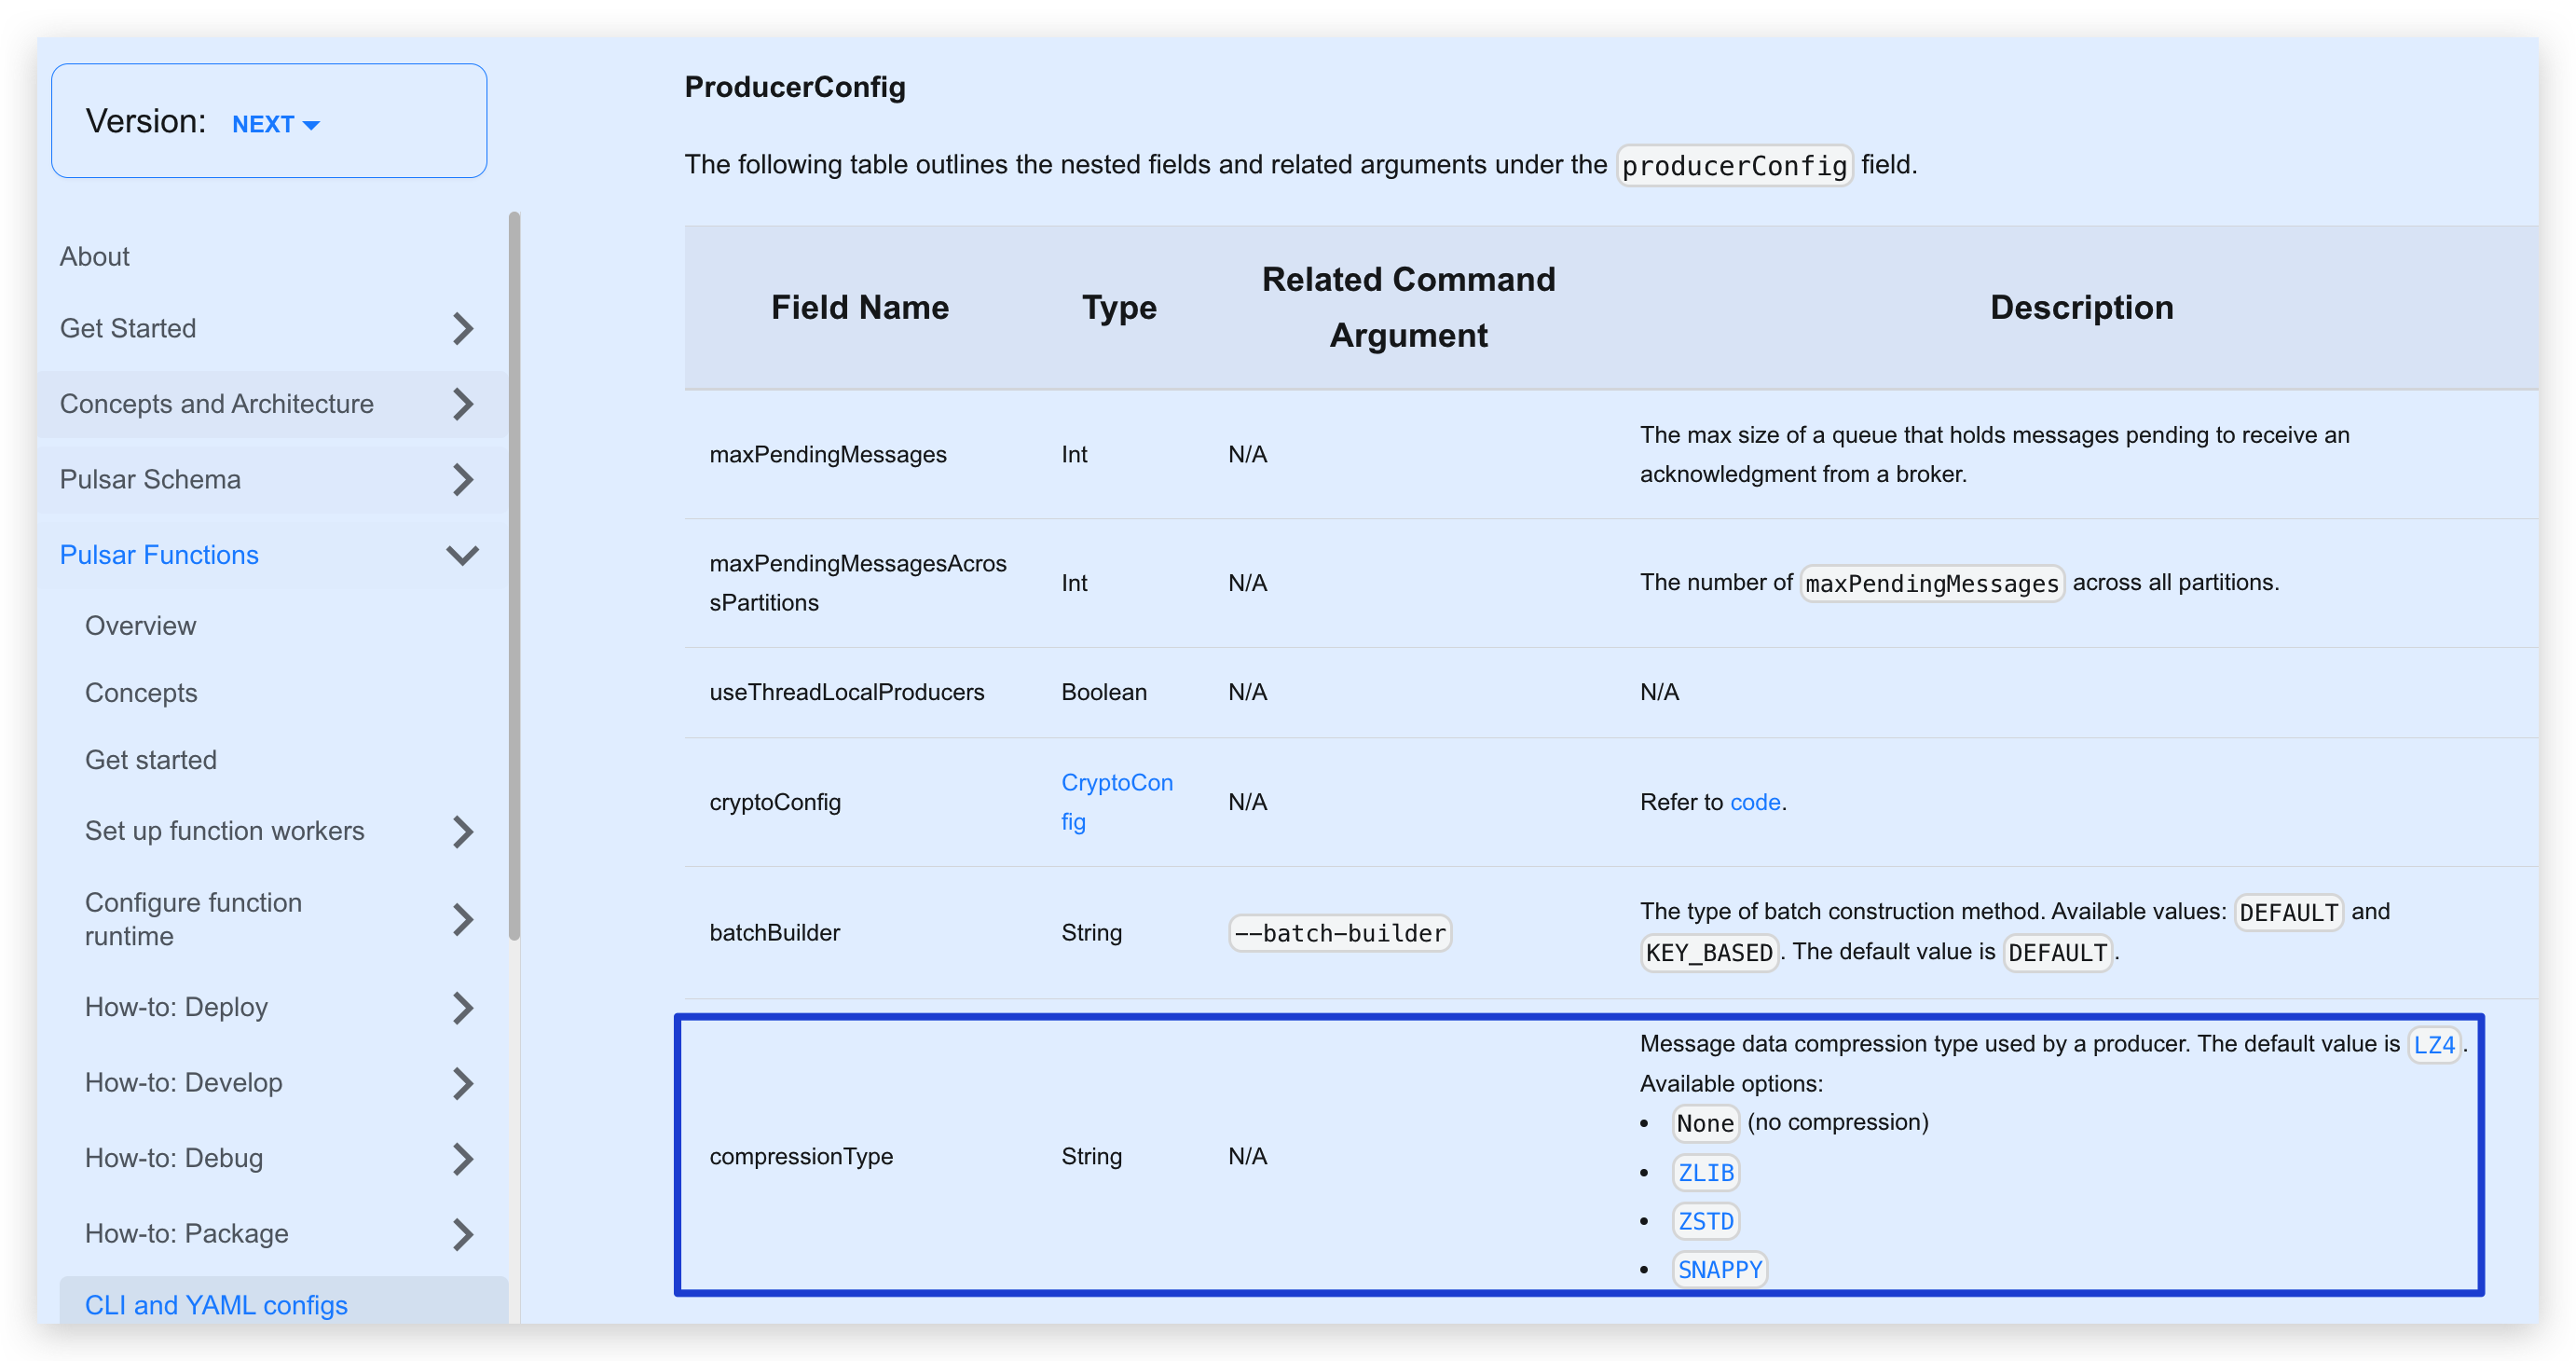2576x1361 pixels.
Task: Expand the Pulsar Schema chevron
Action: coord(462,479)
